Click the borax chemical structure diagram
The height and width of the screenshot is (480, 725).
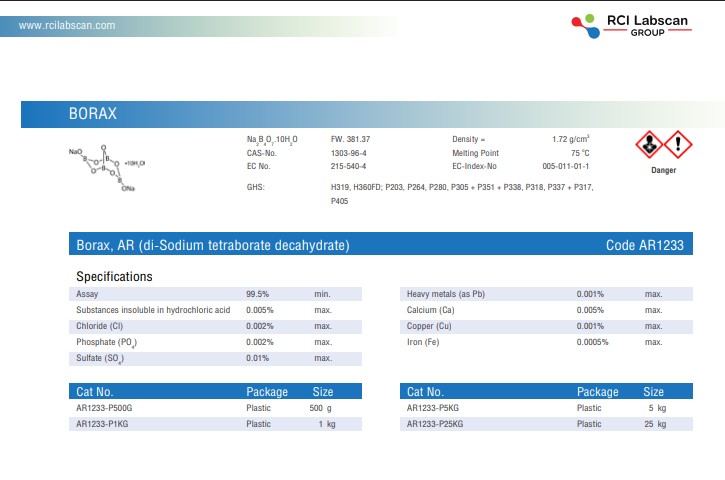108,166
